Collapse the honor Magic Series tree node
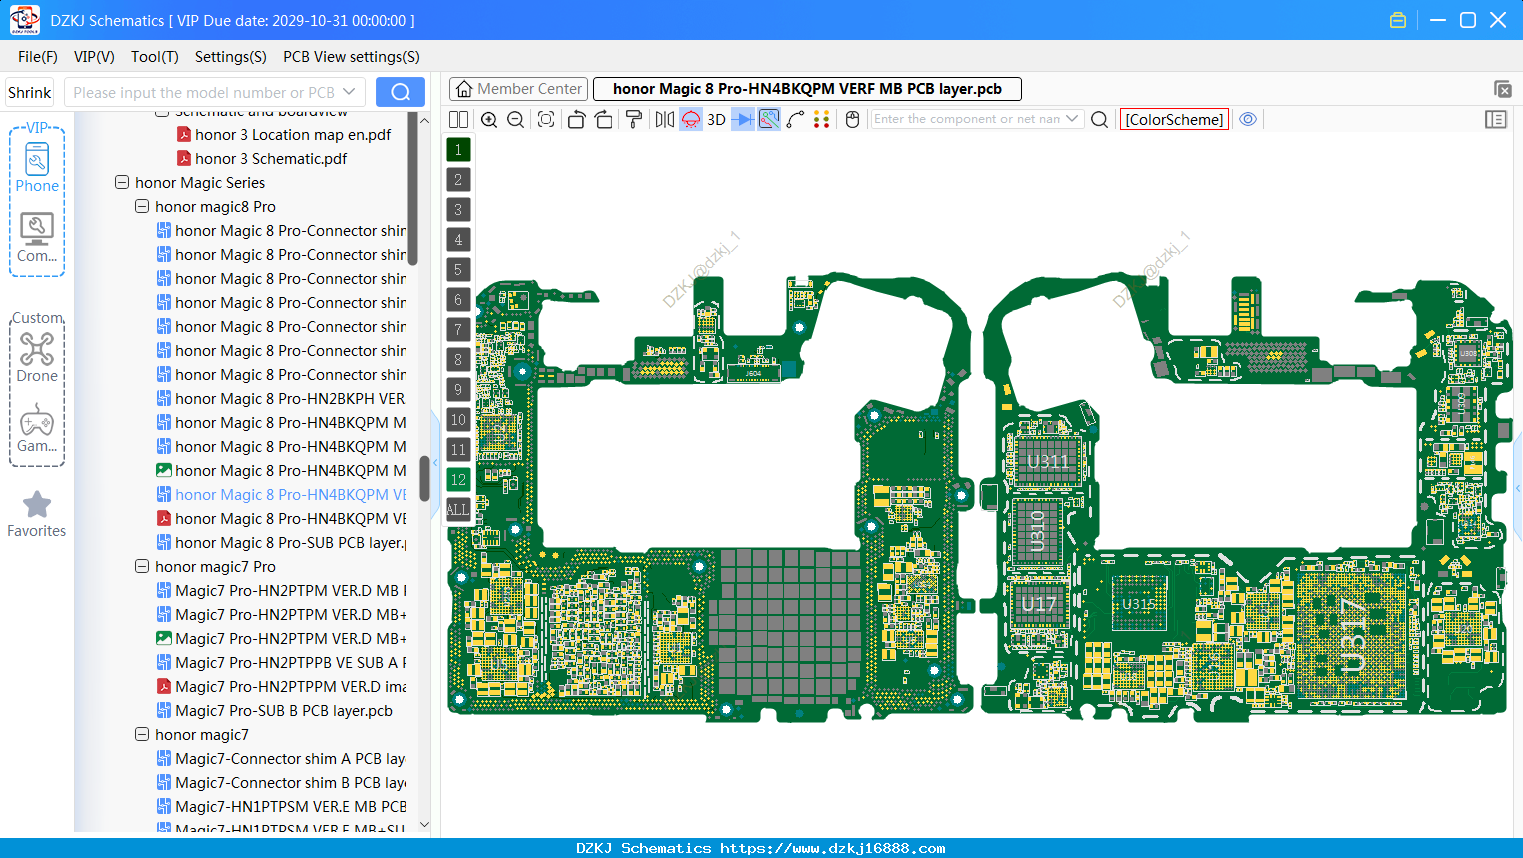 [122, 182]
